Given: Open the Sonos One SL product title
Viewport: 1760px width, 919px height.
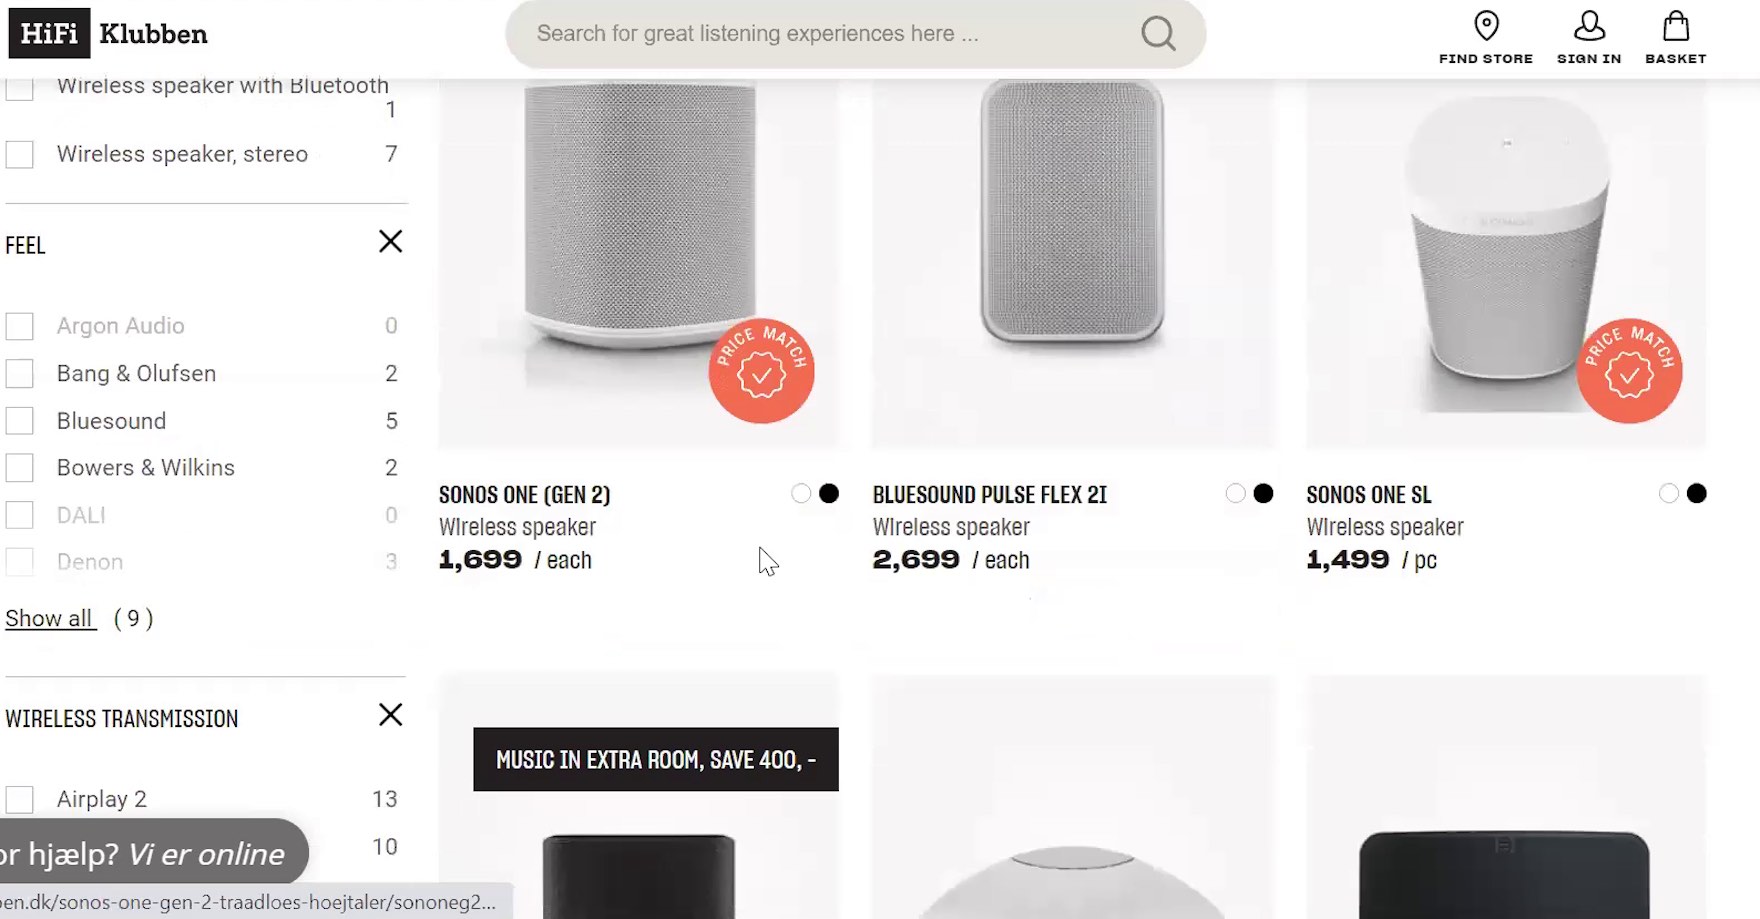Looking at the screenshot, I should (1368, 495).
